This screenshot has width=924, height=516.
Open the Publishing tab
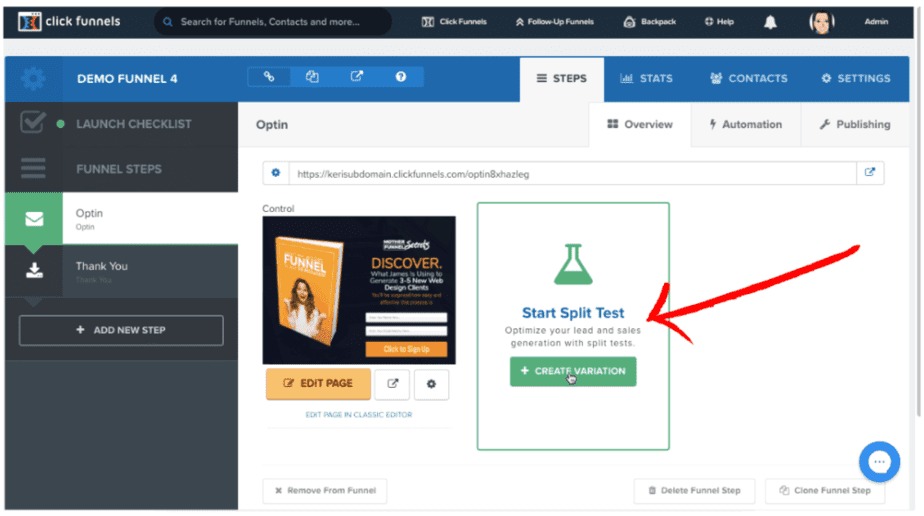tap(855, 124)
